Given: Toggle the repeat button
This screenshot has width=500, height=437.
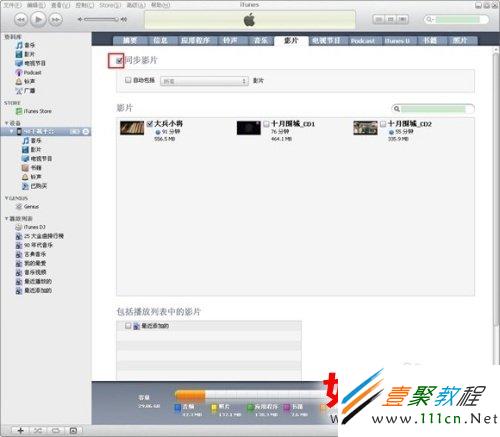Looking at the screenshot, I should tap(56, 430).
